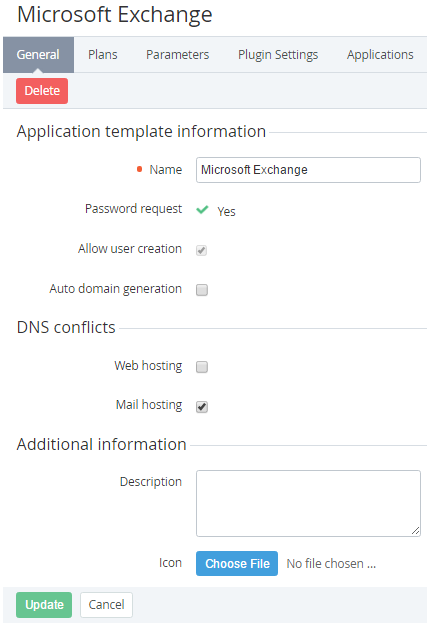Enable Auto domain generation checkbox
This screenshot has height=627, width=433.
click(202, 290)
